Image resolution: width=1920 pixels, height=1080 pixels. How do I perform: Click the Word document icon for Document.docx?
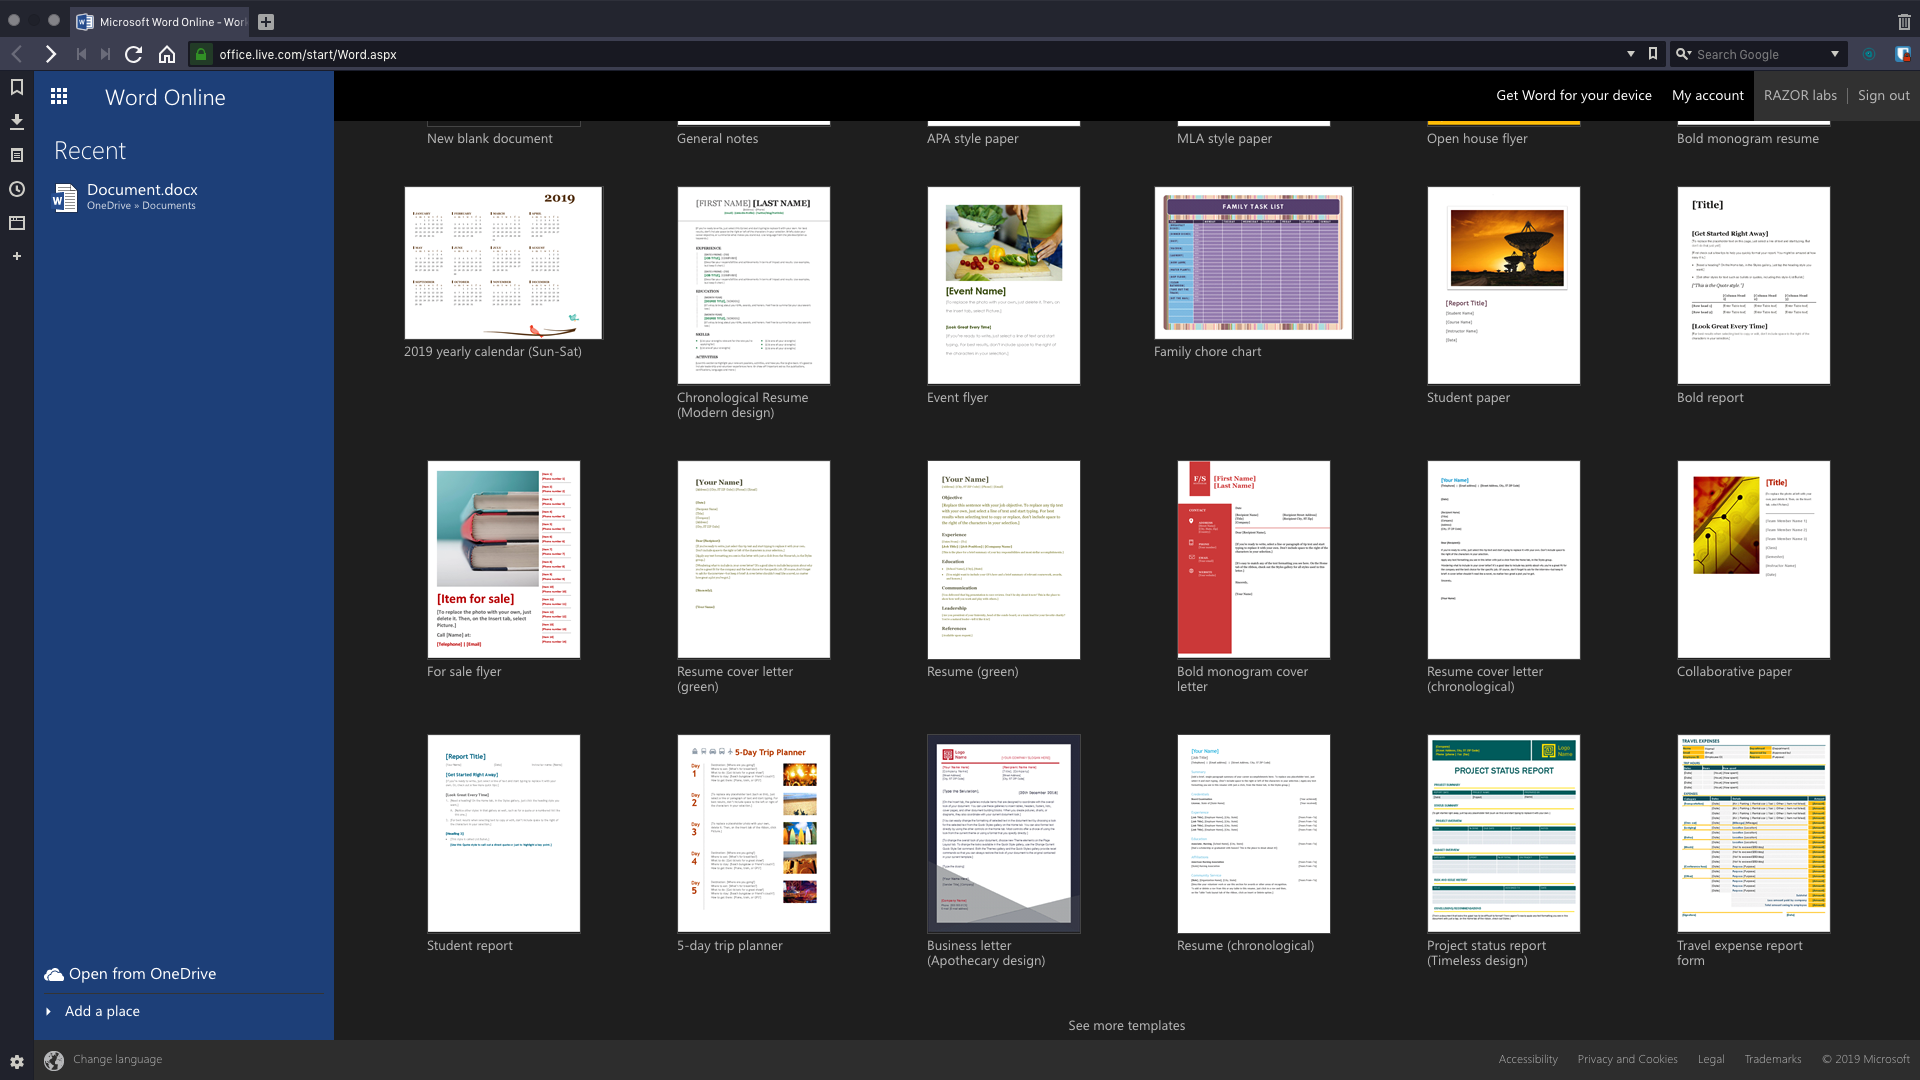65,197
